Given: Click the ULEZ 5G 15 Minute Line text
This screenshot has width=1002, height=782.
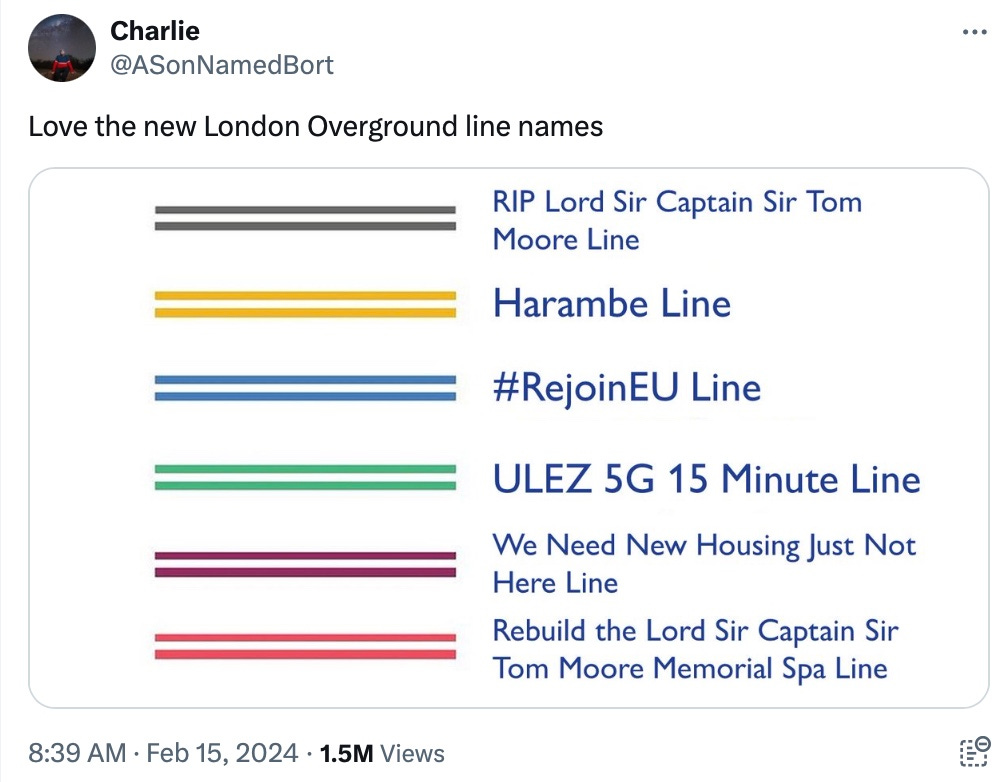Looking at the screenshot, I should (x=706, y=479).
